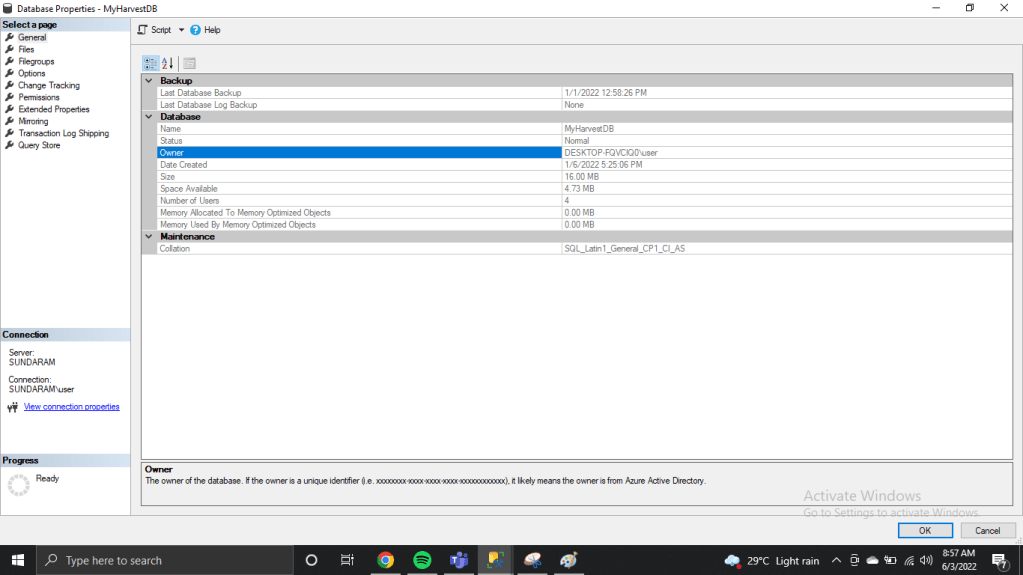Open the Permissions page

point(39,97)
